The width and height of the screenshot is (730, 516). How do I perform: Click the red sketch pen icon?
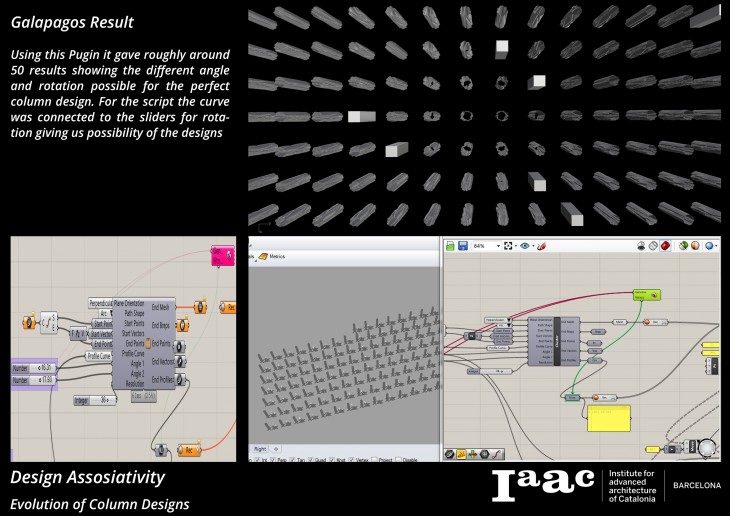[542, 246]
